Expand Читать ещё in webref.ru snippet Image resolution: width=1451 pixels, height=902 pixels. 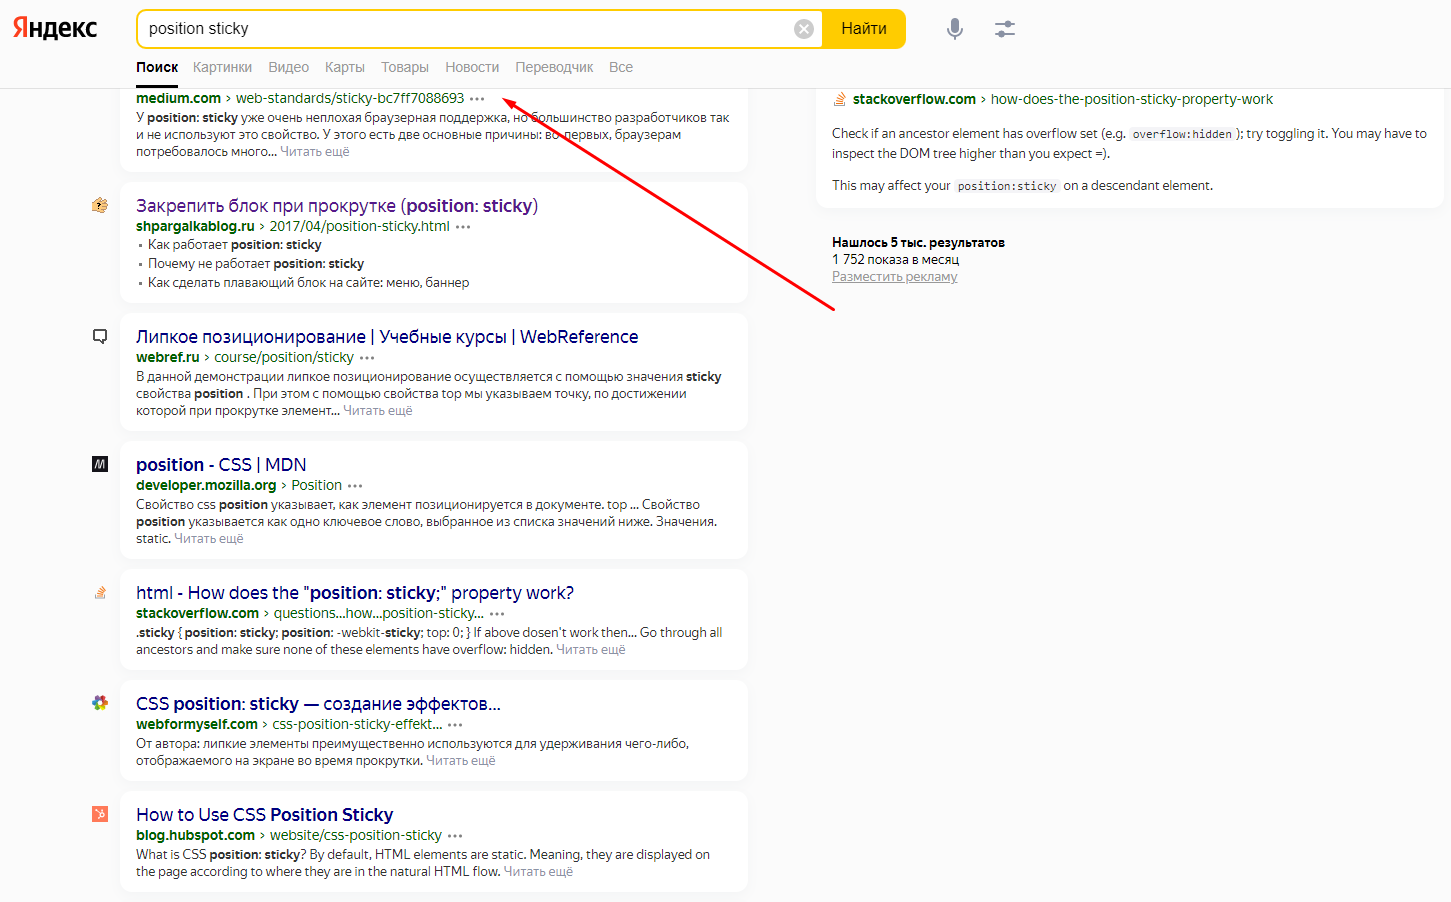[x=378, y=411]
